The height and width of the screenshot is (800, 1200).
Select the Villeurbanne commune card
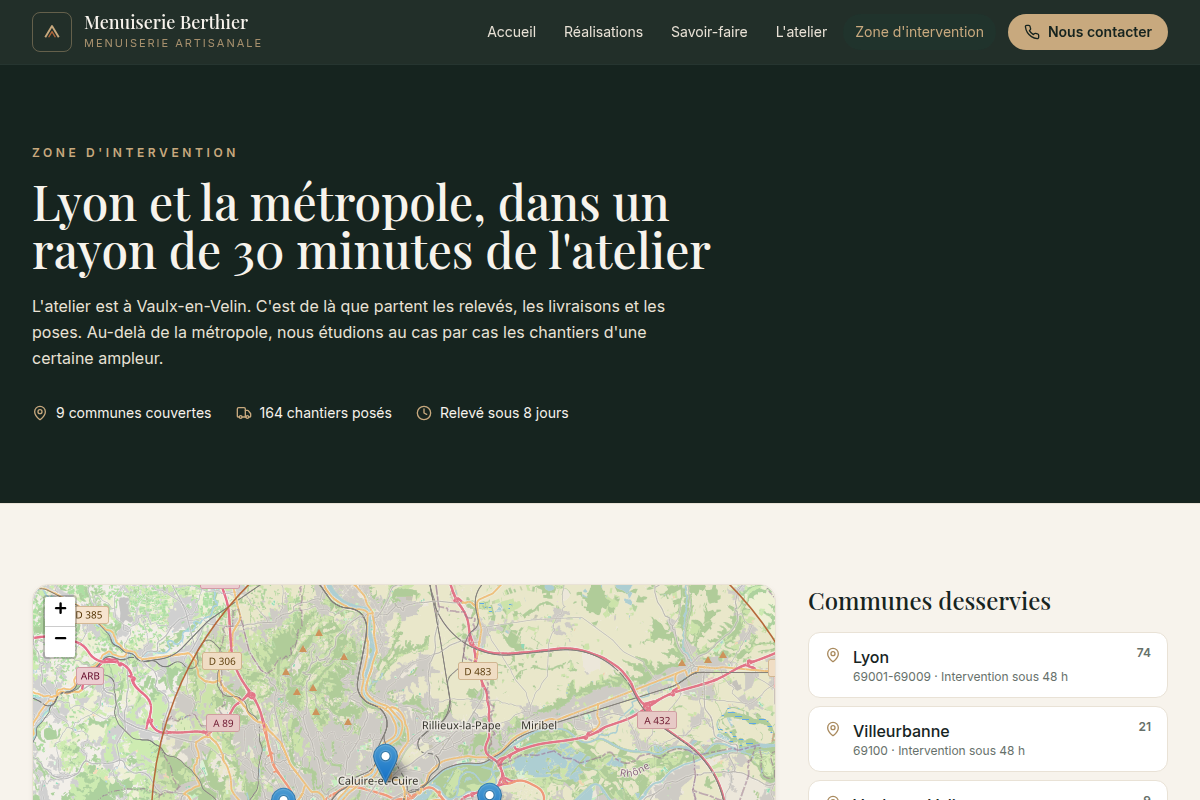[988, 739]
